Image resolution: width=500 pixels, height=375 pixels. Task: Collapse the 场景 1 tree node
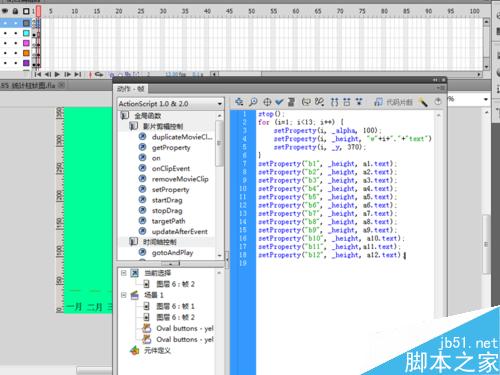124,295
